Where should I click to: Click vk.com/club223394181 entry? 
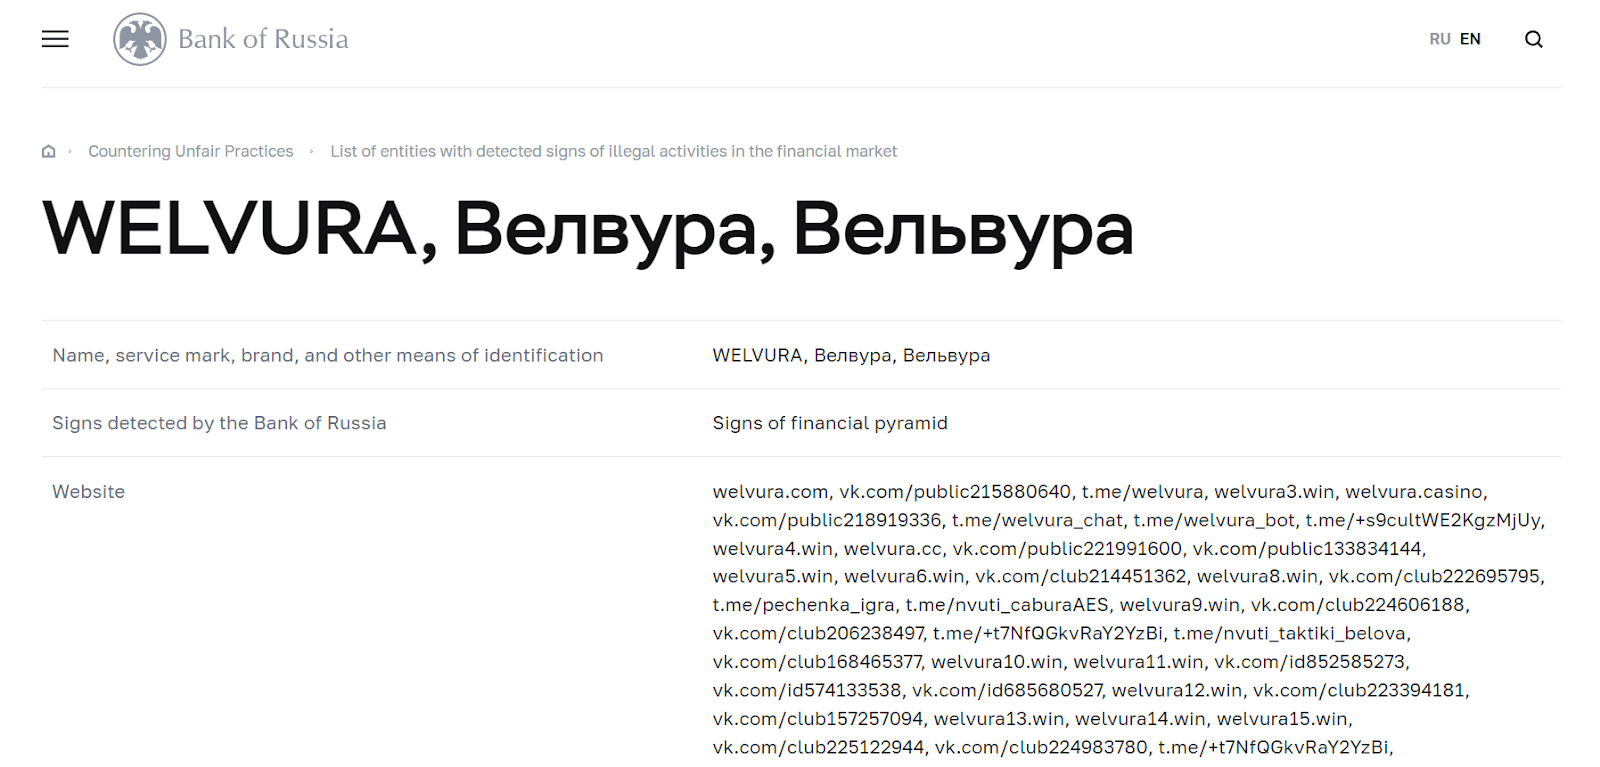click(x=1359, y=690)
